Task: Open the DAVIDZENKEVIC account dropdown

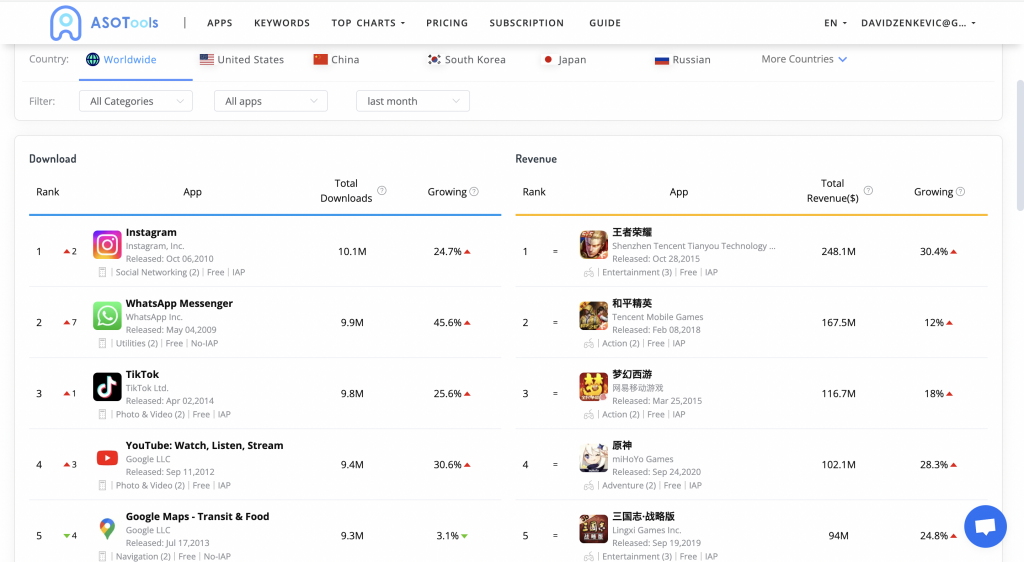Action: tap(918, 23)
